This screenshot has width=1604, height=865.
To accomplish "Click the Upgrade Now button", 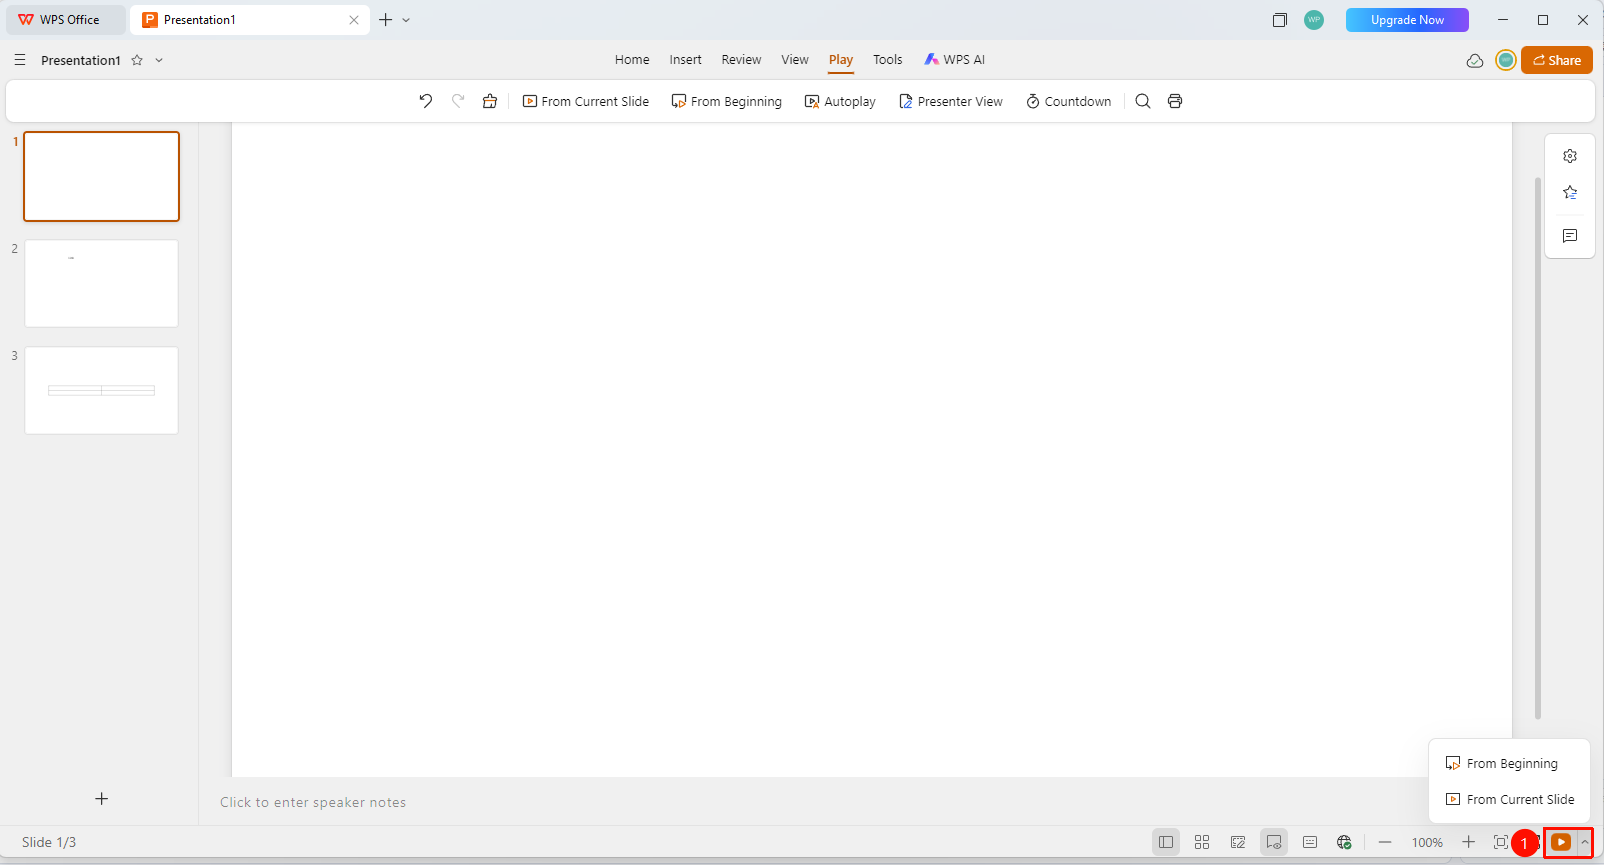I will click(1407, 20).
